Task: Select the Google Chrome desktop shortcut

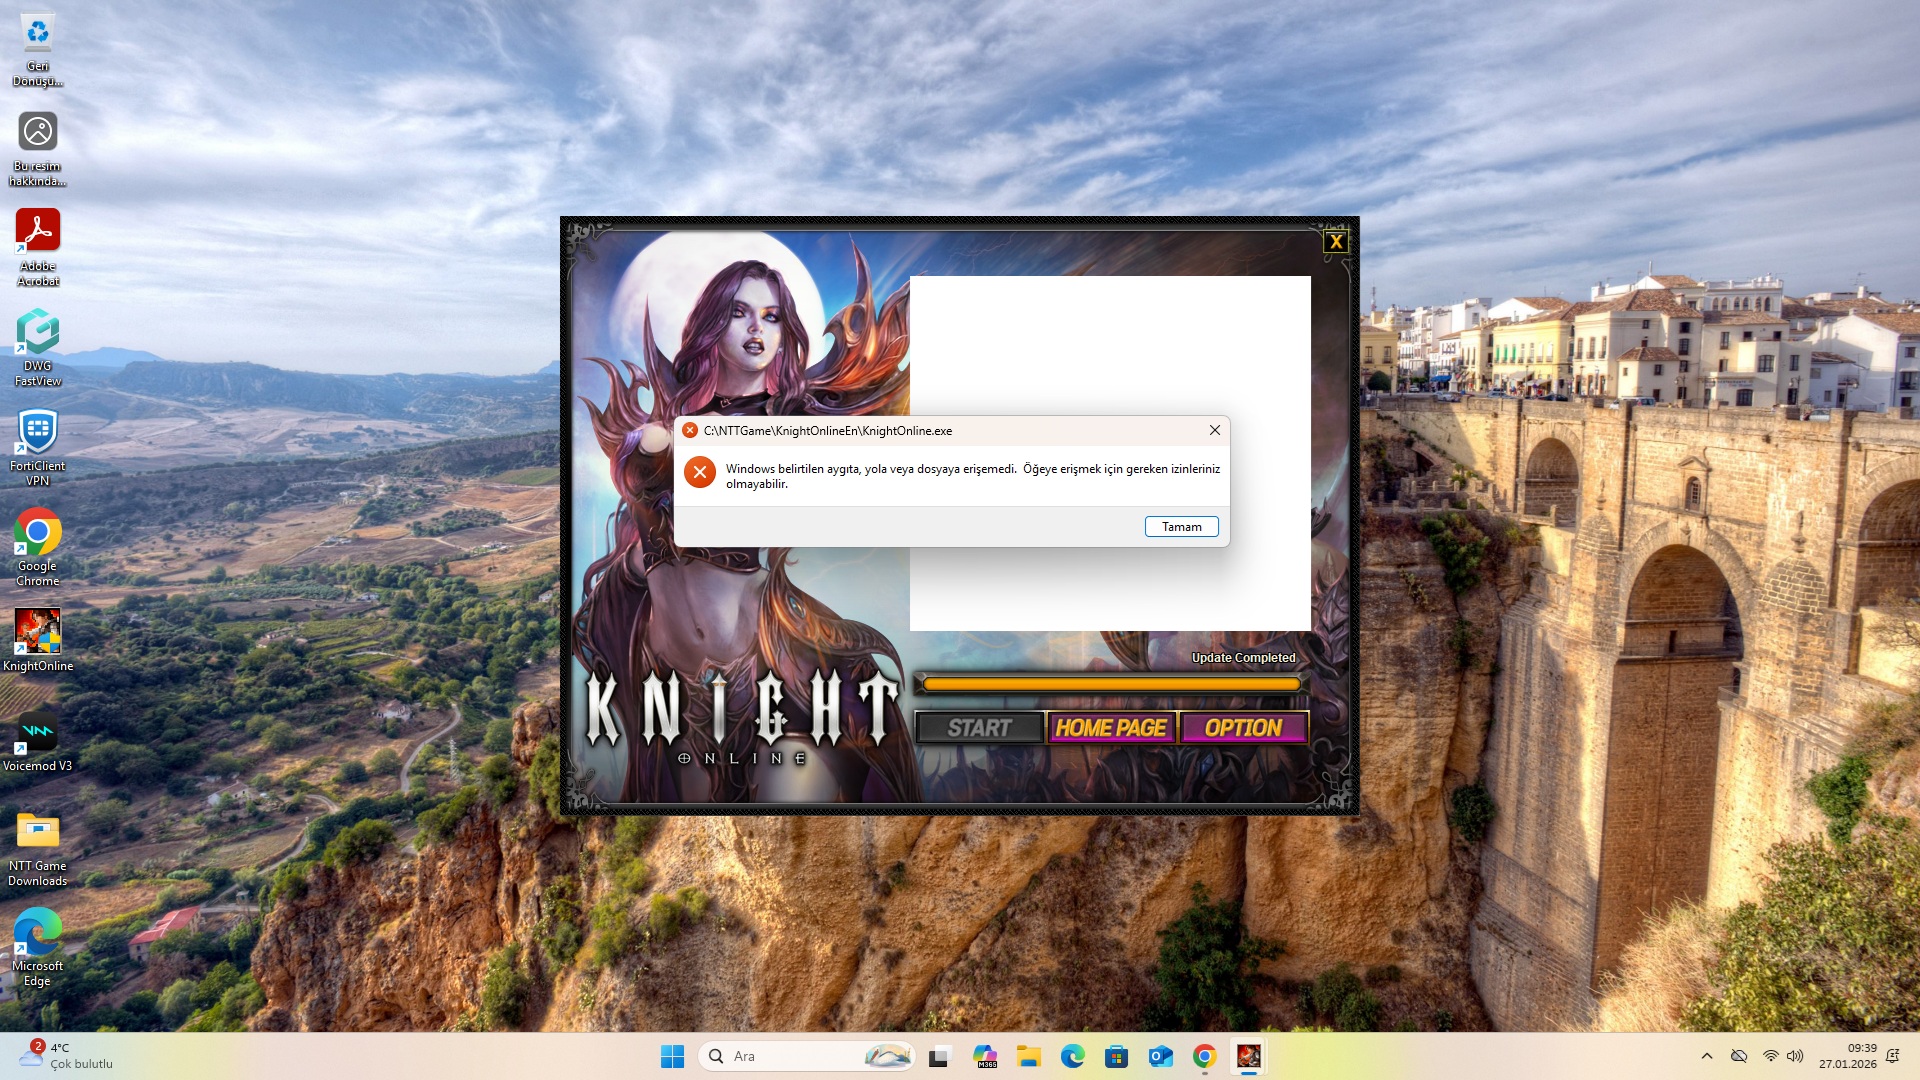Action: coord(38,548)
